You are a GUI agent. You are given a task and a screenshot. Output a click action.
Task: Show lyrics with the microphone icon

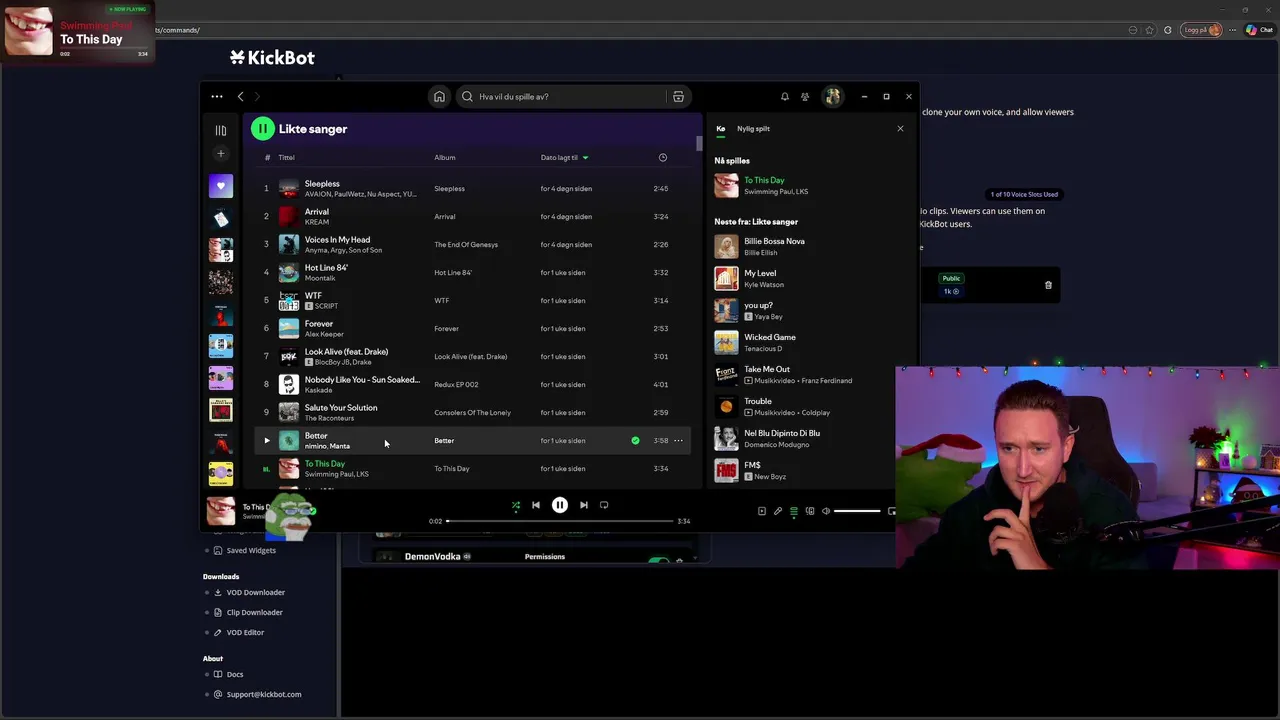point(778,511)
